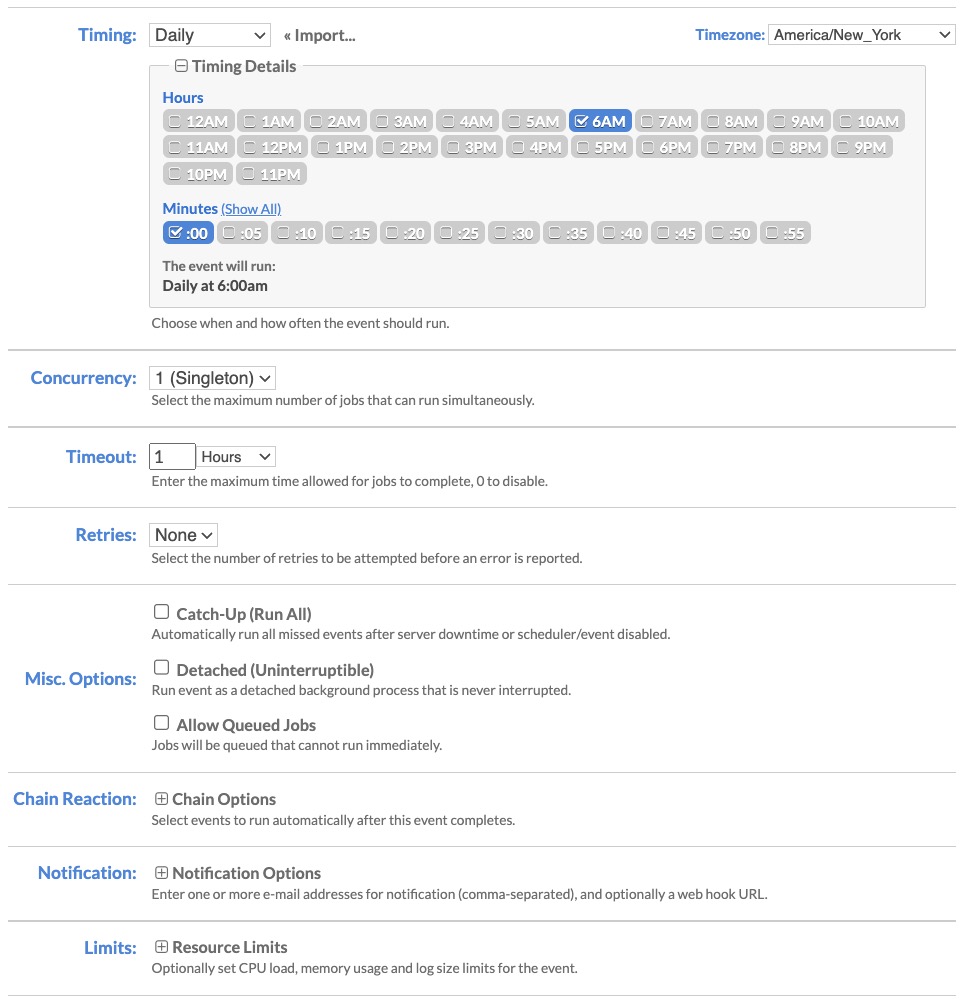
Task: Open the Concurrency dropdown
Action: click(x=212, y=379)
